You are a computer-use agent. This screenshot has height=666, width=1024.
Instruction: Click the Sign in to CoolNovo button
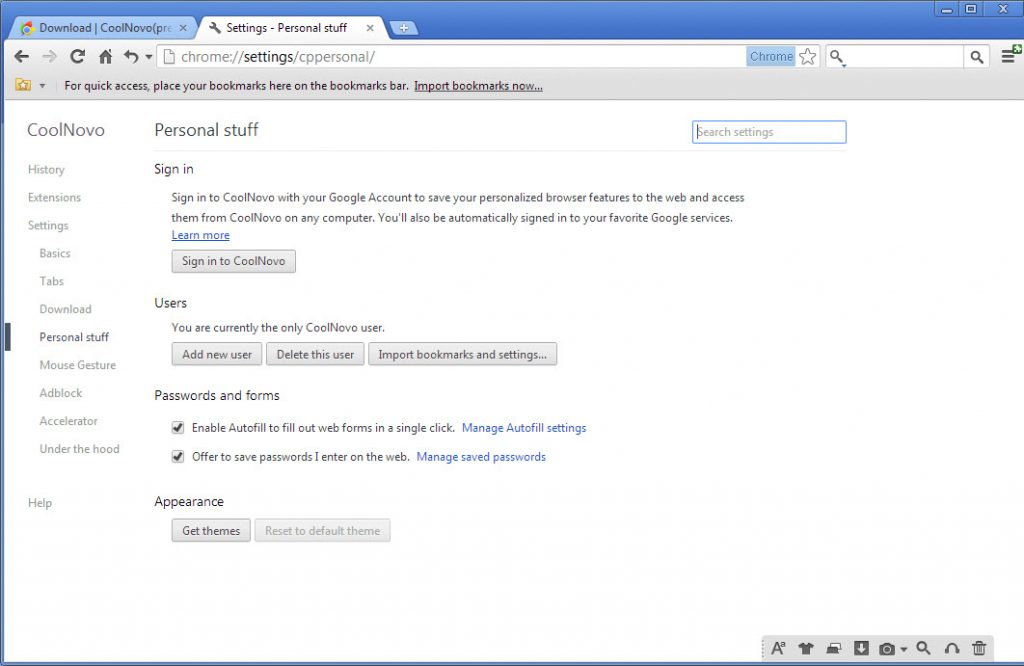click(x=234, y=261)
